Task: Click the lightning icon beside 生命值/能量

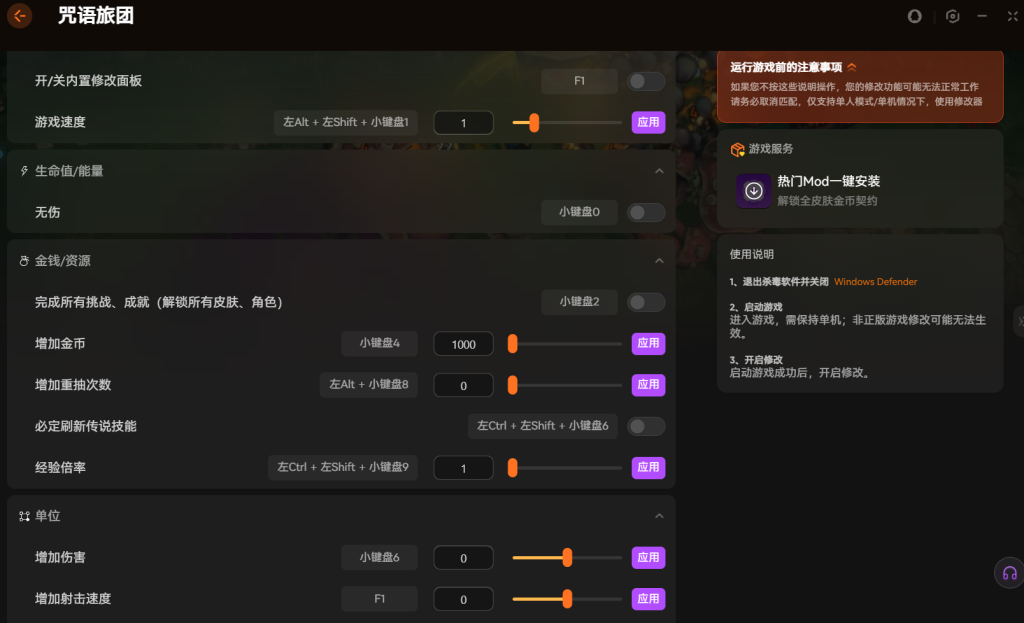Action: pyautogui.click(x=24, y=171)
